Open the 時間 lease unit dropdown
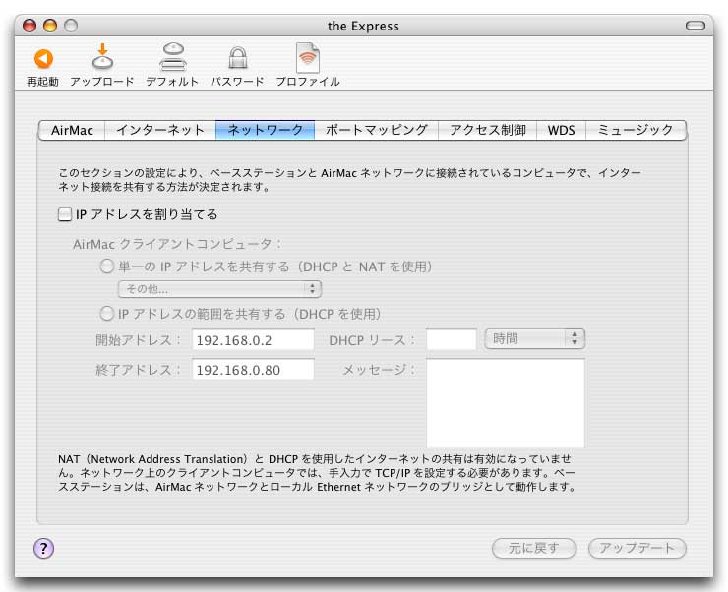The image size is (728, 592). (534, 338)
